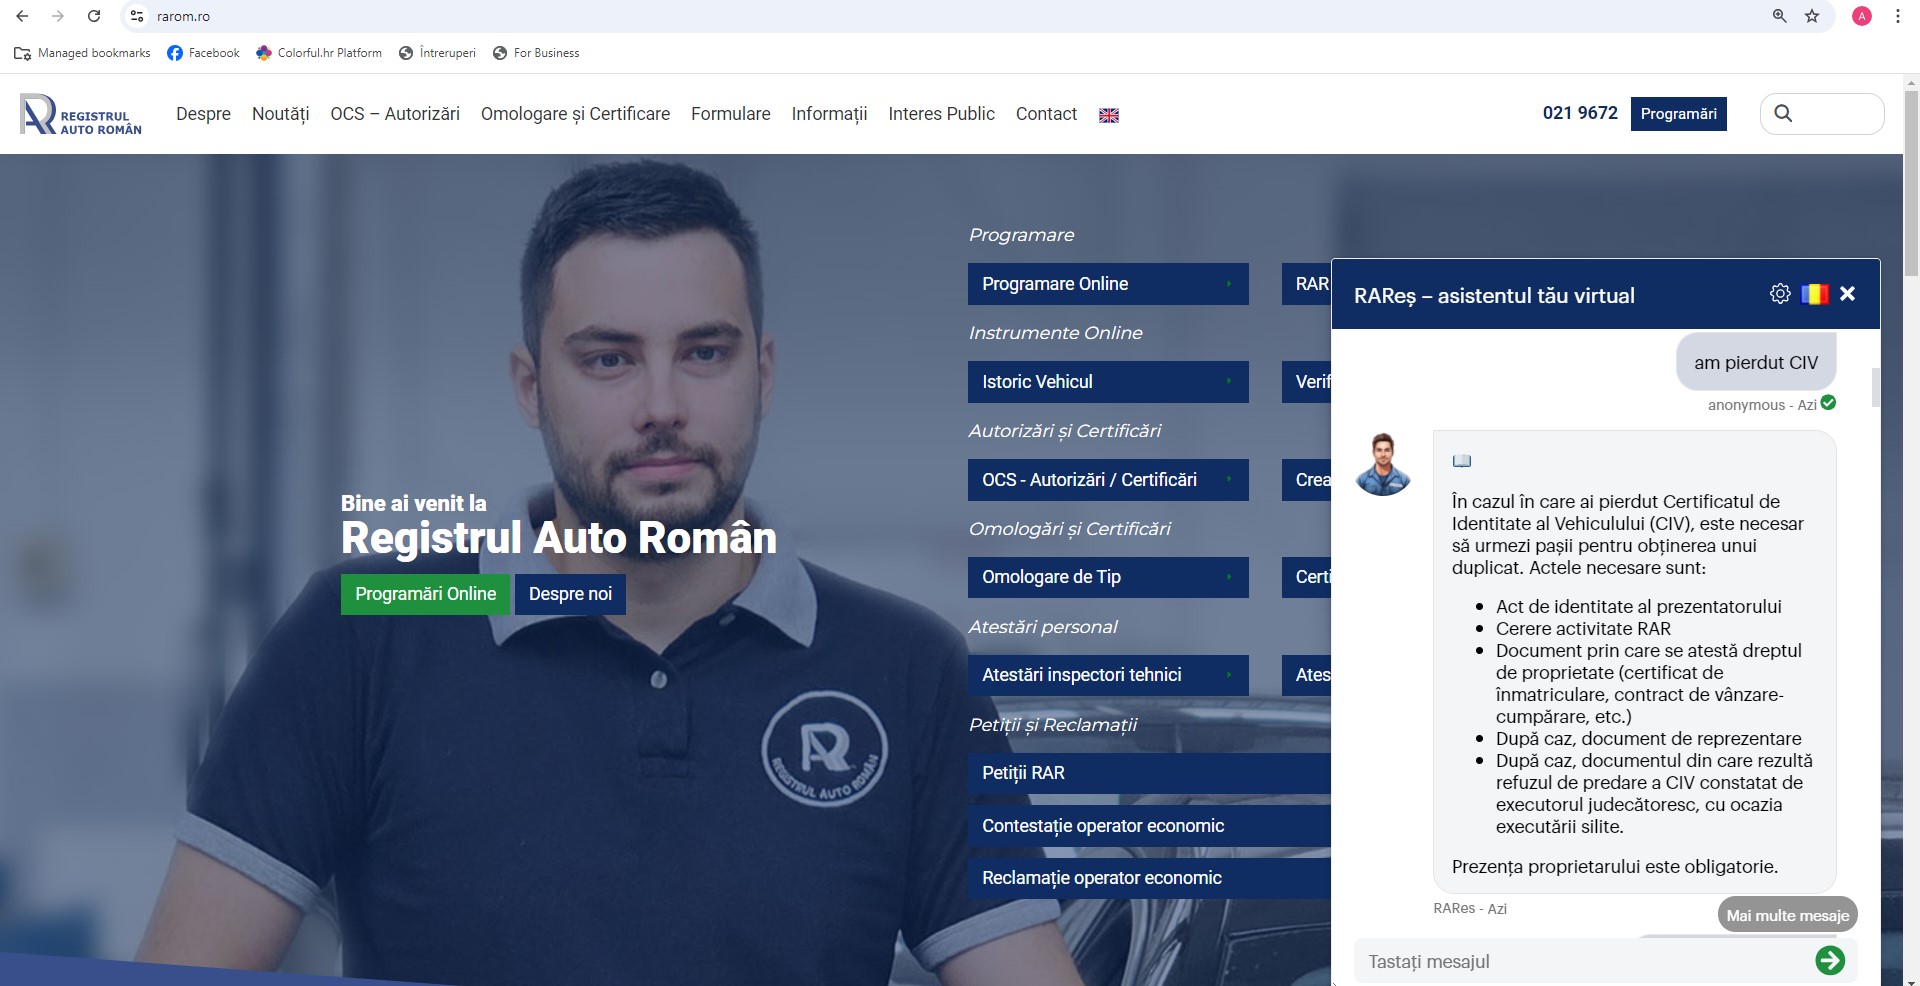Open the Facebook bookmark shortcut
1920x986 pixels.
click(203, 53)
